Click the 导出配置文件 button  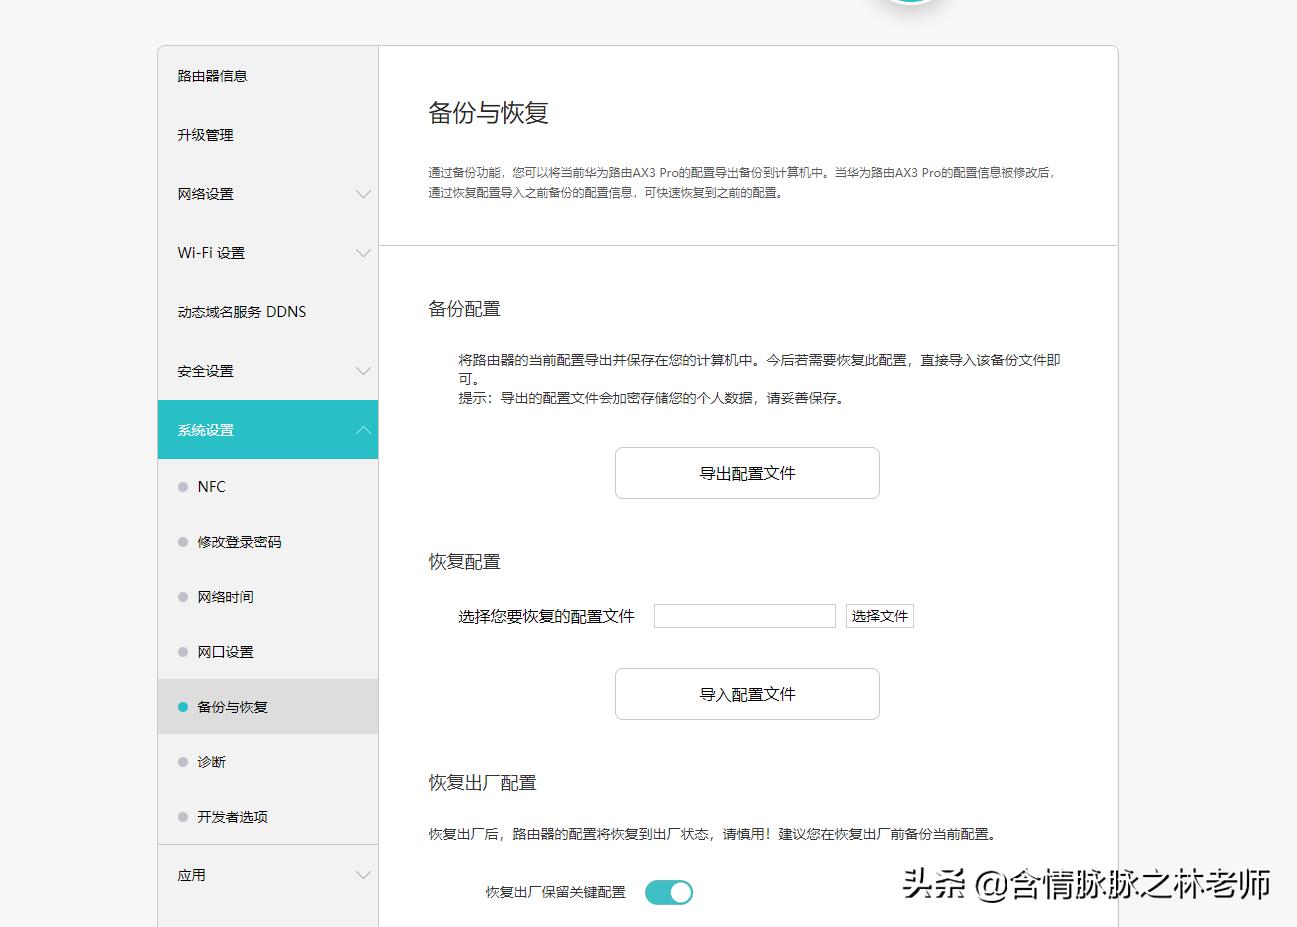pos(747,473)
